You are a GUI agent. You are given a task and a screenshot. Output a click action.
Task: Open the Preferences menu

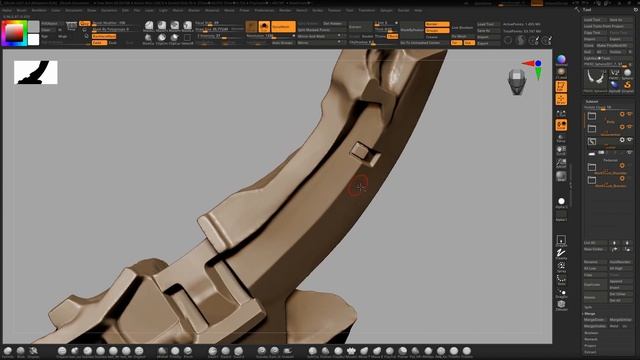(264, 10)
